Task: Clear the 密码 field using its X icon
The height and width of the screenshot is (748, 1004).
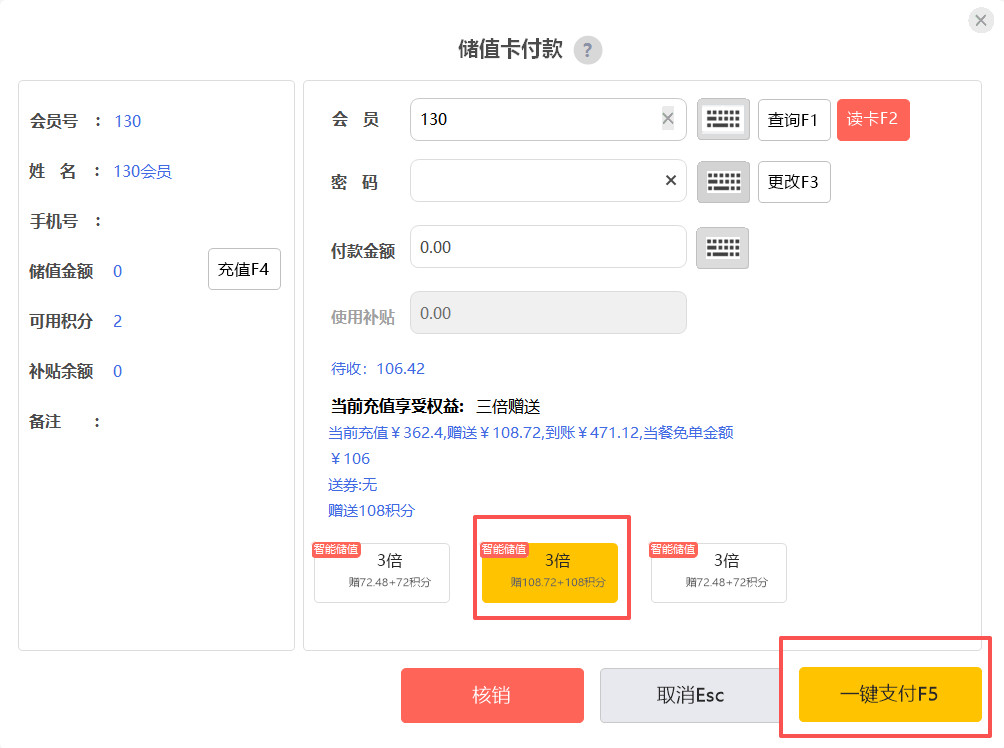Action: pyautogui.click(x=671, y=181)
